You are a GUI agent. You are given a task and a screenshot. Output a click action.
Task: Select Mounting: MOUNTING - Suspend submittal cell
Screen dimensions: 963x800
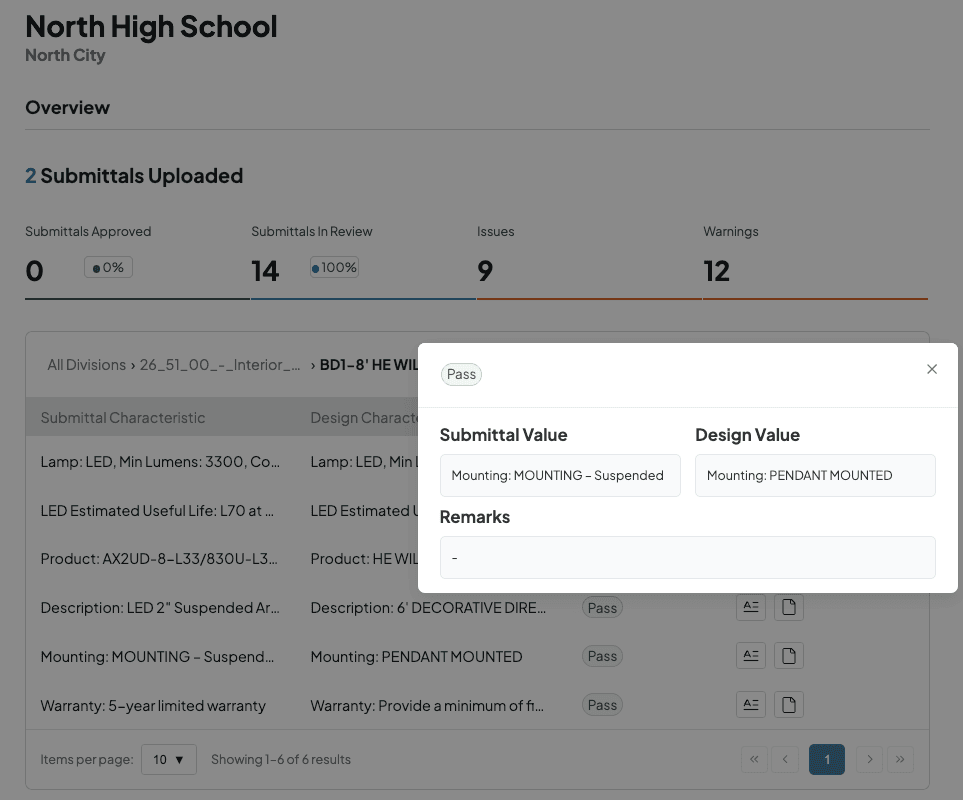[x=157, y=656]
